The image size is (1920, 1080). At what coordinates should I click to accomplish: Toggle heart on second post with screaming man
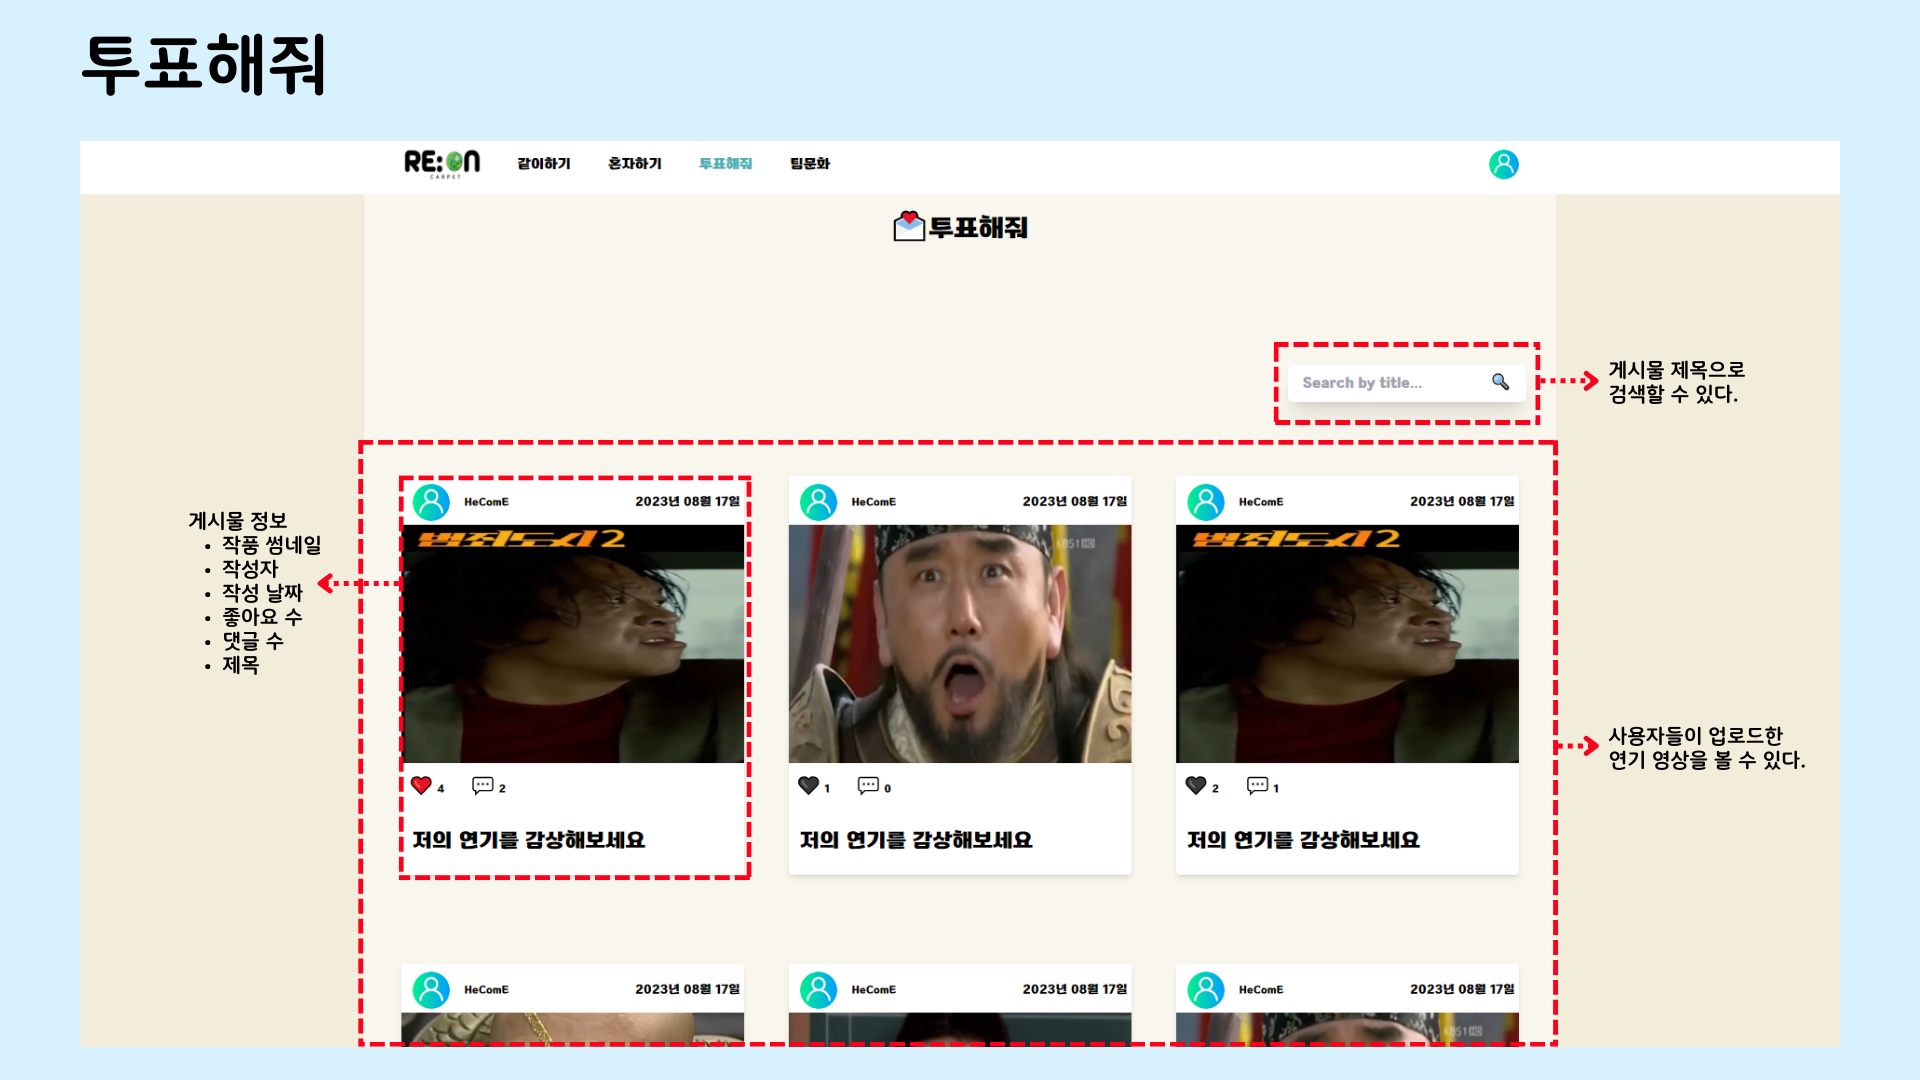pos(808,786)
